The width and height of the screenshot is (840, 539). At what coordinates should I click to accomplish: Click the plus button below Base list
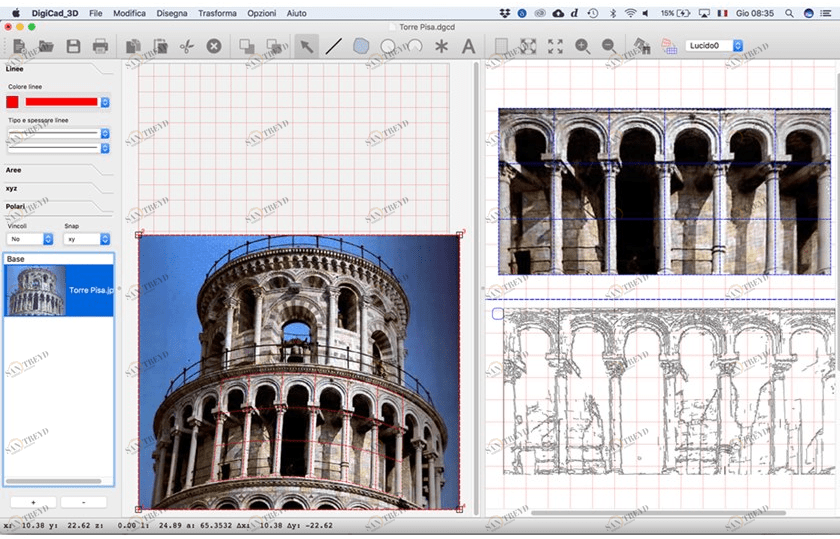tap(33, 501)
